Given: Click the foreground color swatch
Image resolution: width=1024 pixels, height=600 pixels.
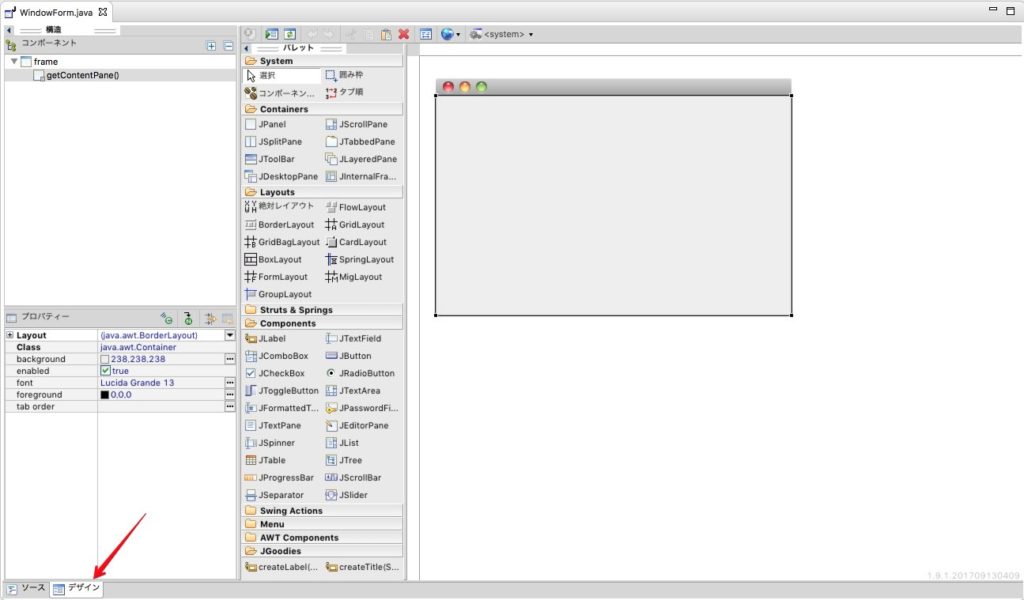Looking at the screenshot, I should tap(103, 394).
